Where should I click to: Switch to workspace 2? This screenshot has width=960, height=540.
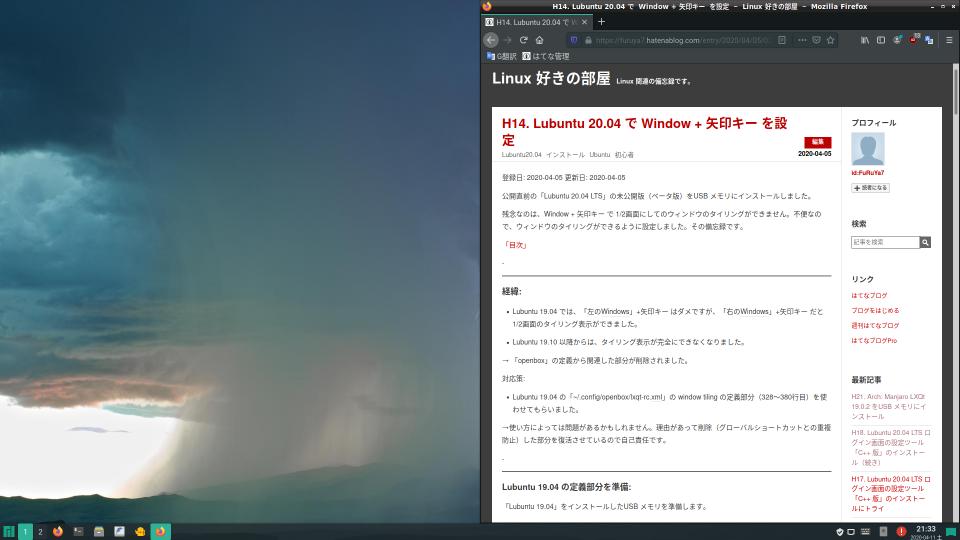pyautogui.click(x=40, y=531)
